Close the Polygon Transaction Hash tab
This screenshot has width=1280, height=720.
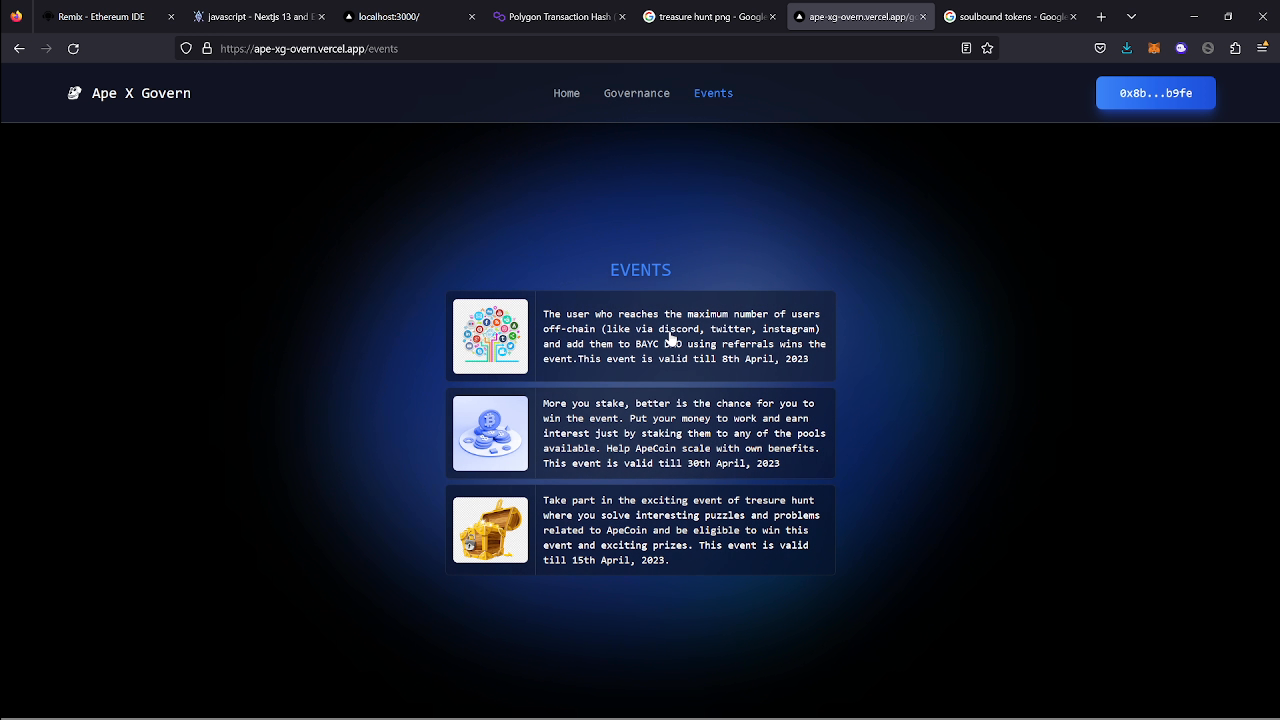[622, 17]
